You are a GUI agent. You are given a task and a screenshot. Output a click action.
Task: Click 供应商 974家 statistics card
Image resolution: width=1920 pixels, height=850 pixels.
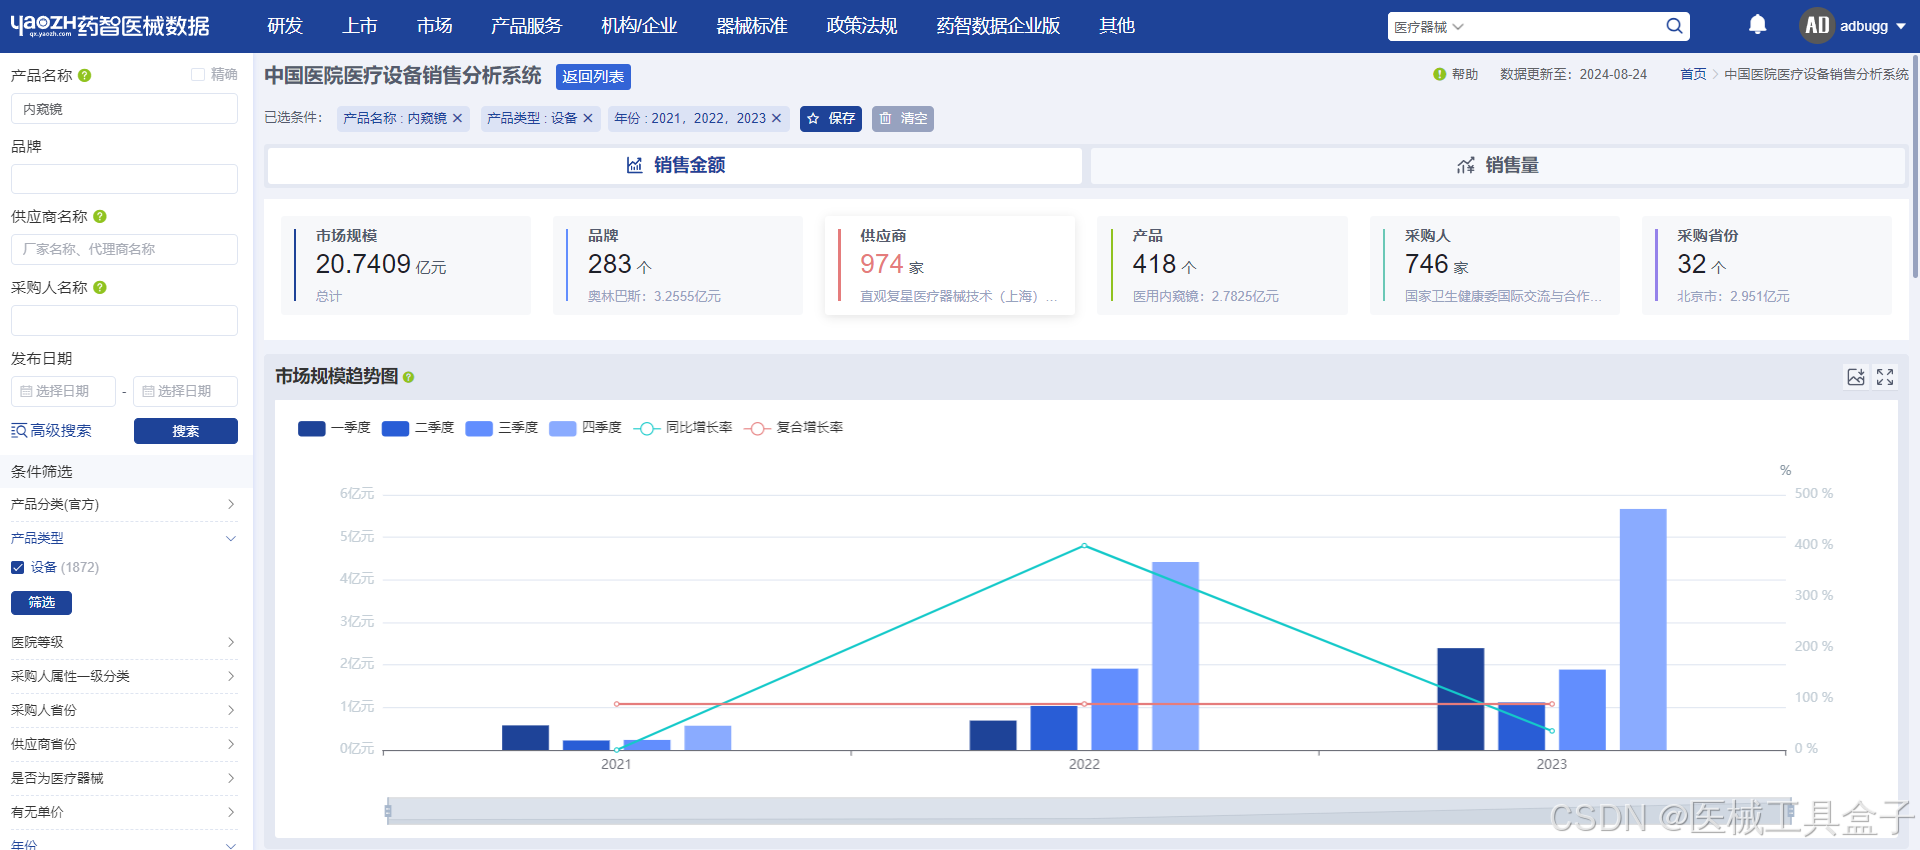click(950, 265)
